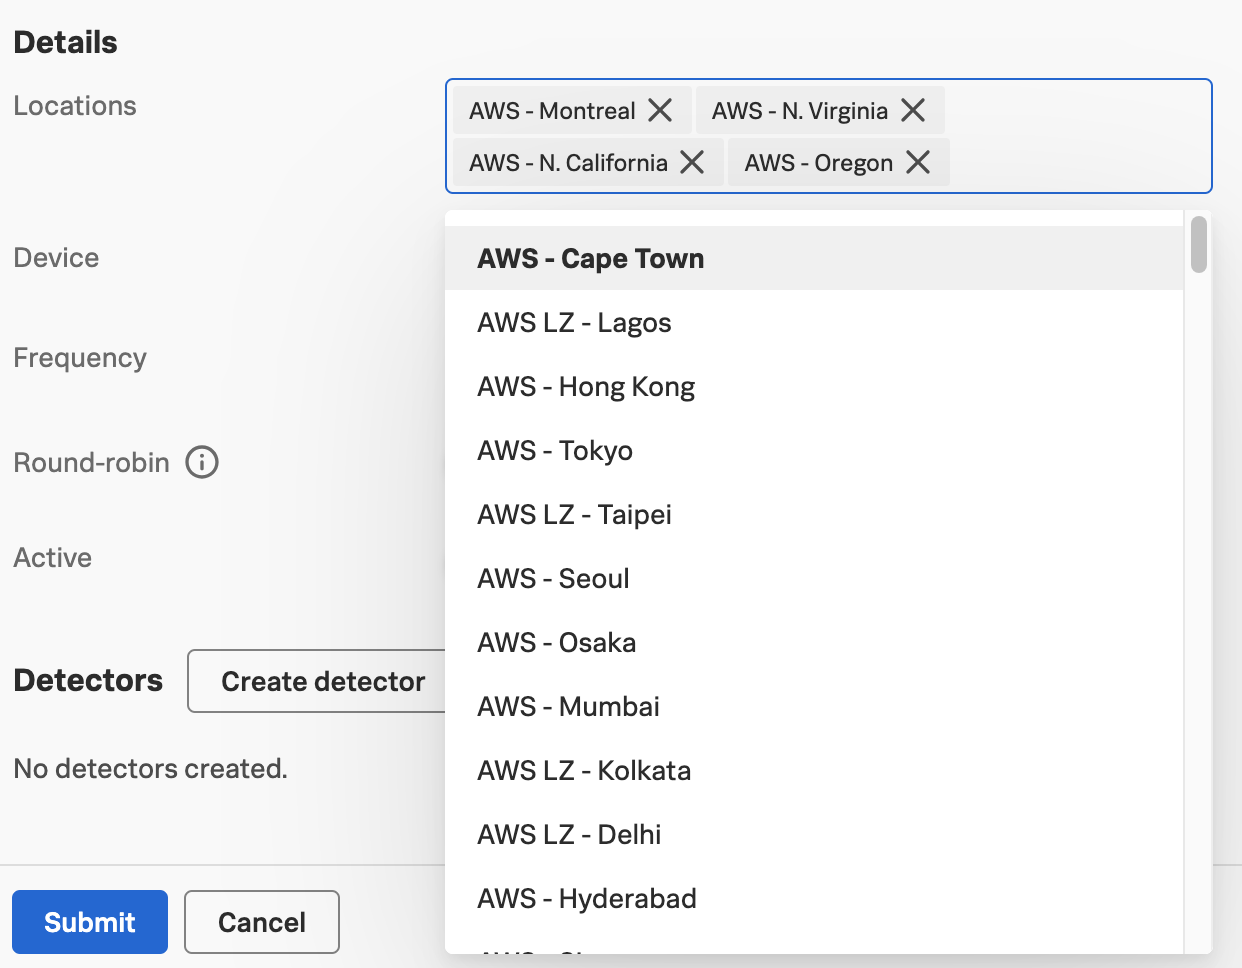Remove the AWS - Oregon location tag
Screen dimensions: 1242x968
(x=918, y=162)
